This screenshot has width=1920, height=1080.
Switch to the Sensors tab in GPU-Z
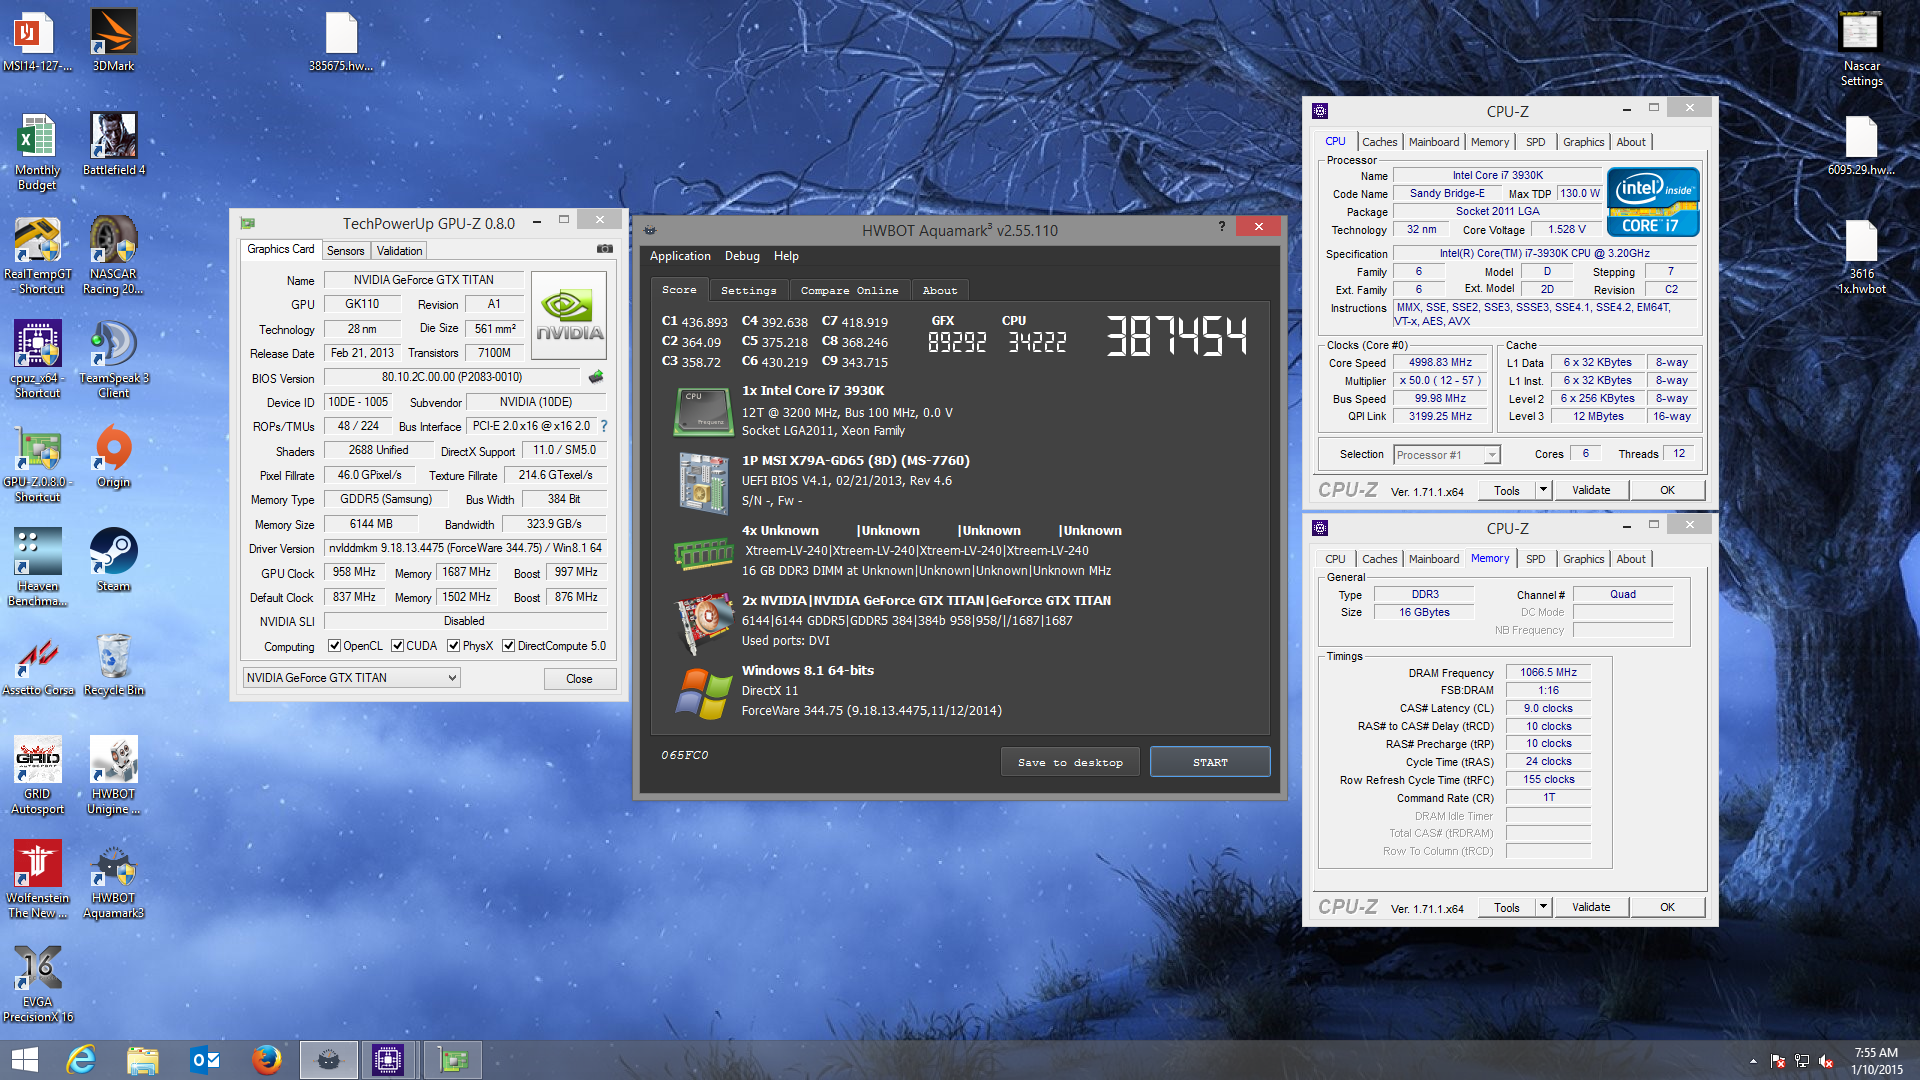(345, 251)
